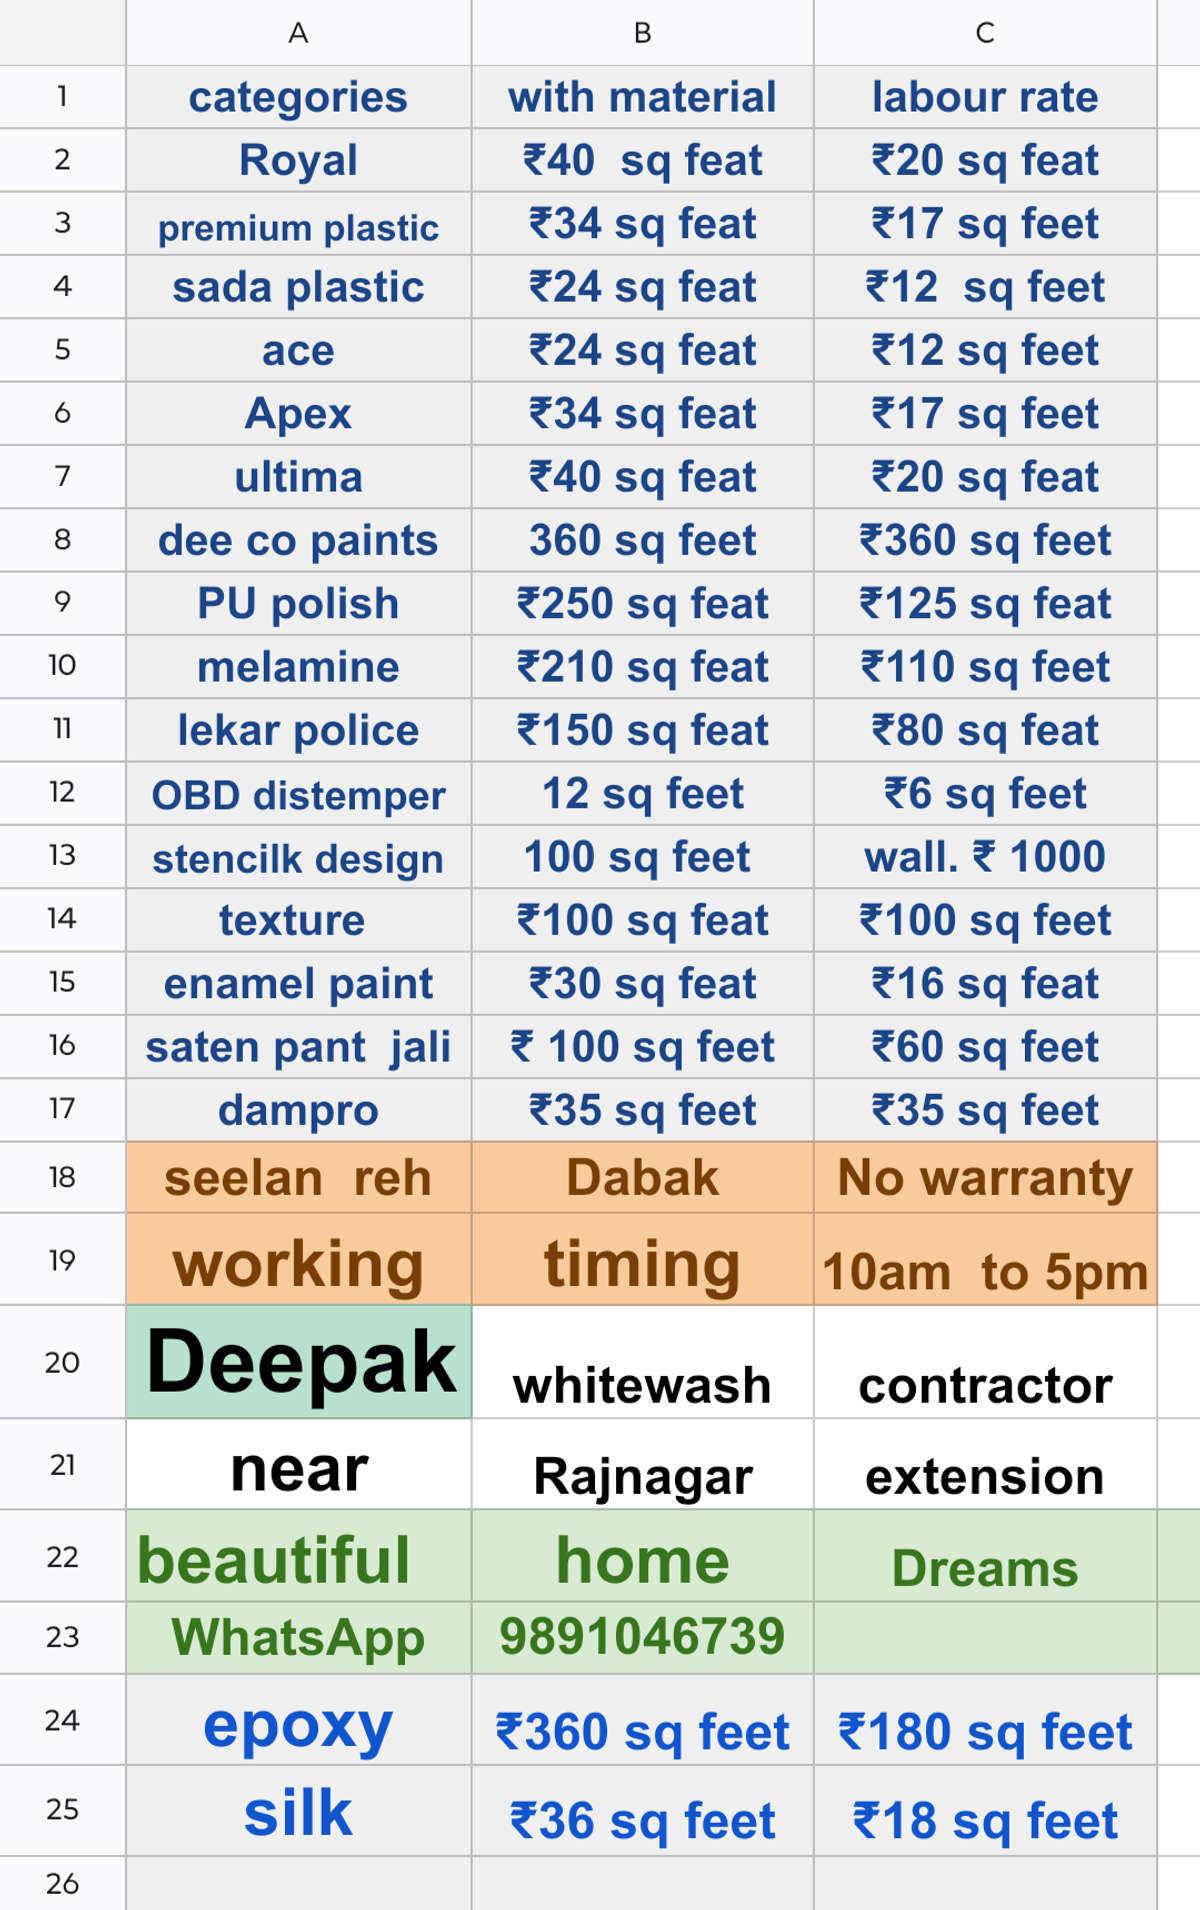Click the green 'Deepak' cell
1200x1910 pixels.
click(x=298, y=1362)
